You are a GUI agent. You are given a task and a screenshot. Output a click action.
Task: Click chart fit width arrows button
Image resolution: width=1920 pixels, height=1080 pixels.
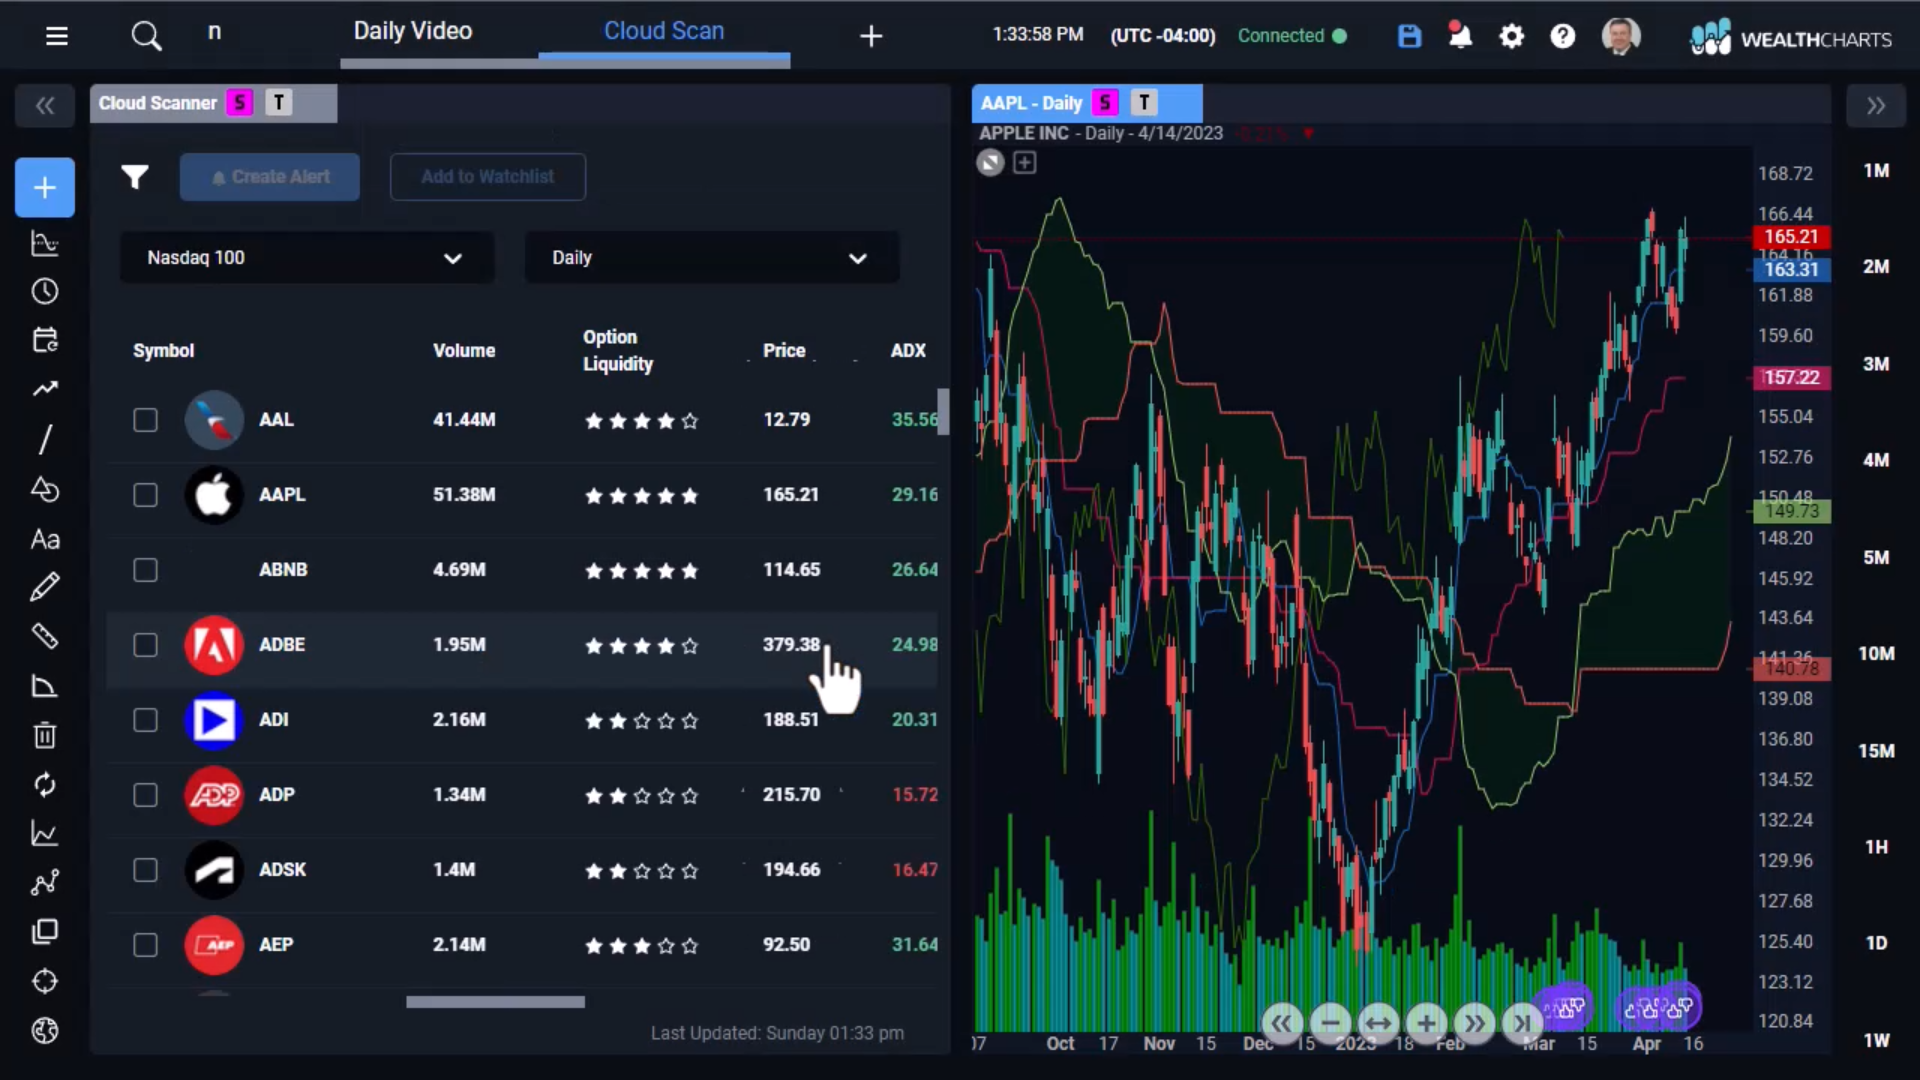[x=1378, y=1023]
